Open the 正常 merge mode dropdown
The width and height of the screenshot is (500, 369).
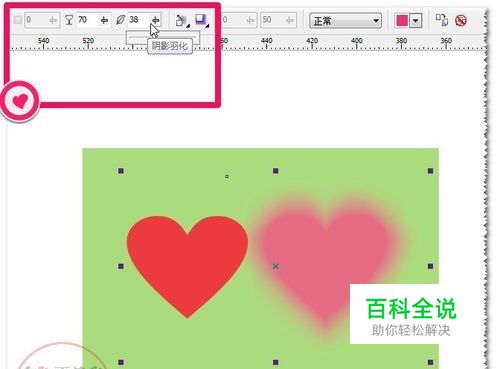click(x=345, y=21)
